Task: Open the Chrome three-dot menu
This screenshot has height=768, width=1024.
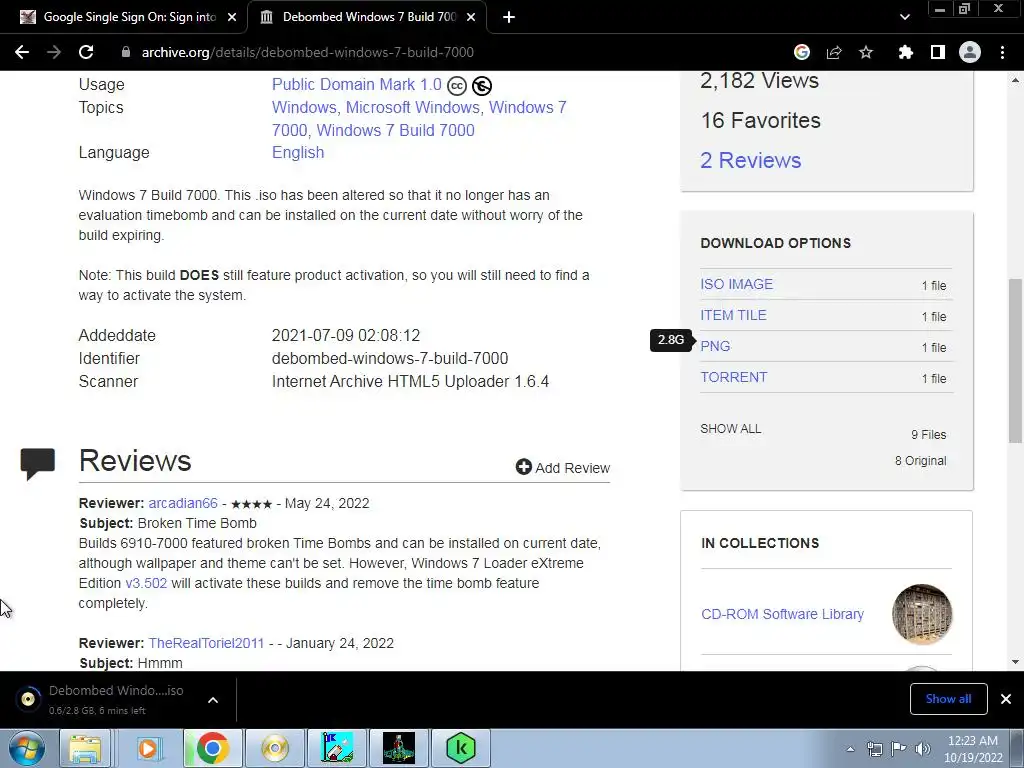Action: pyautogui.click(x=1002, y=52)
